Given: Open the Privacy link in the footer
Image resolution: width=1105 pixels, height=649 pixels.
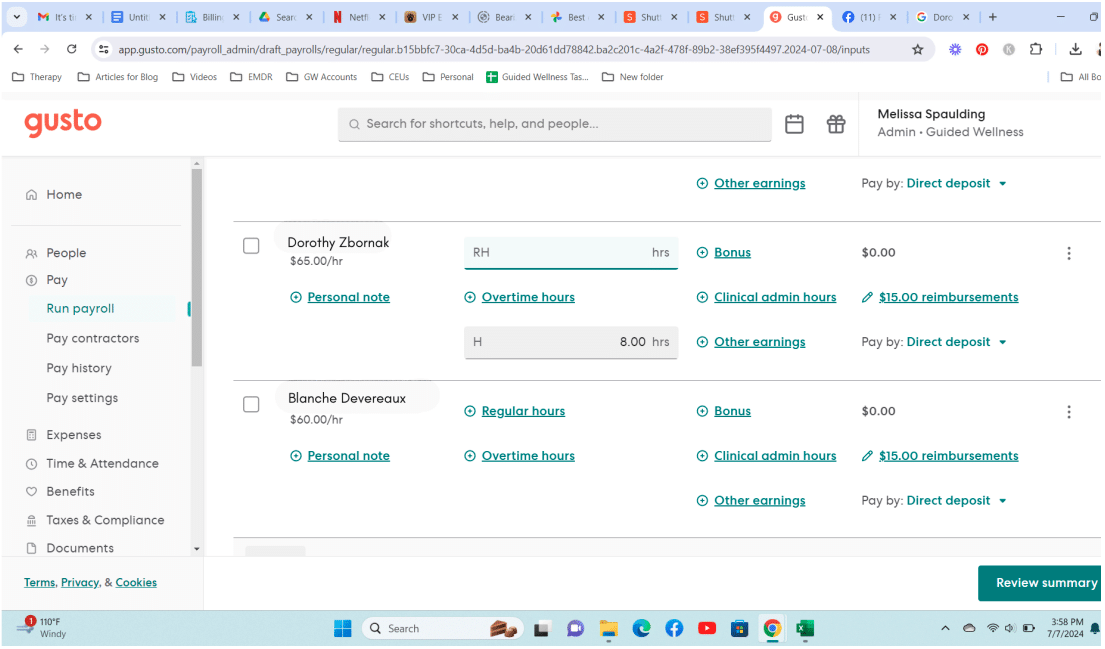Looking at the screenshot, I should 80,582.
